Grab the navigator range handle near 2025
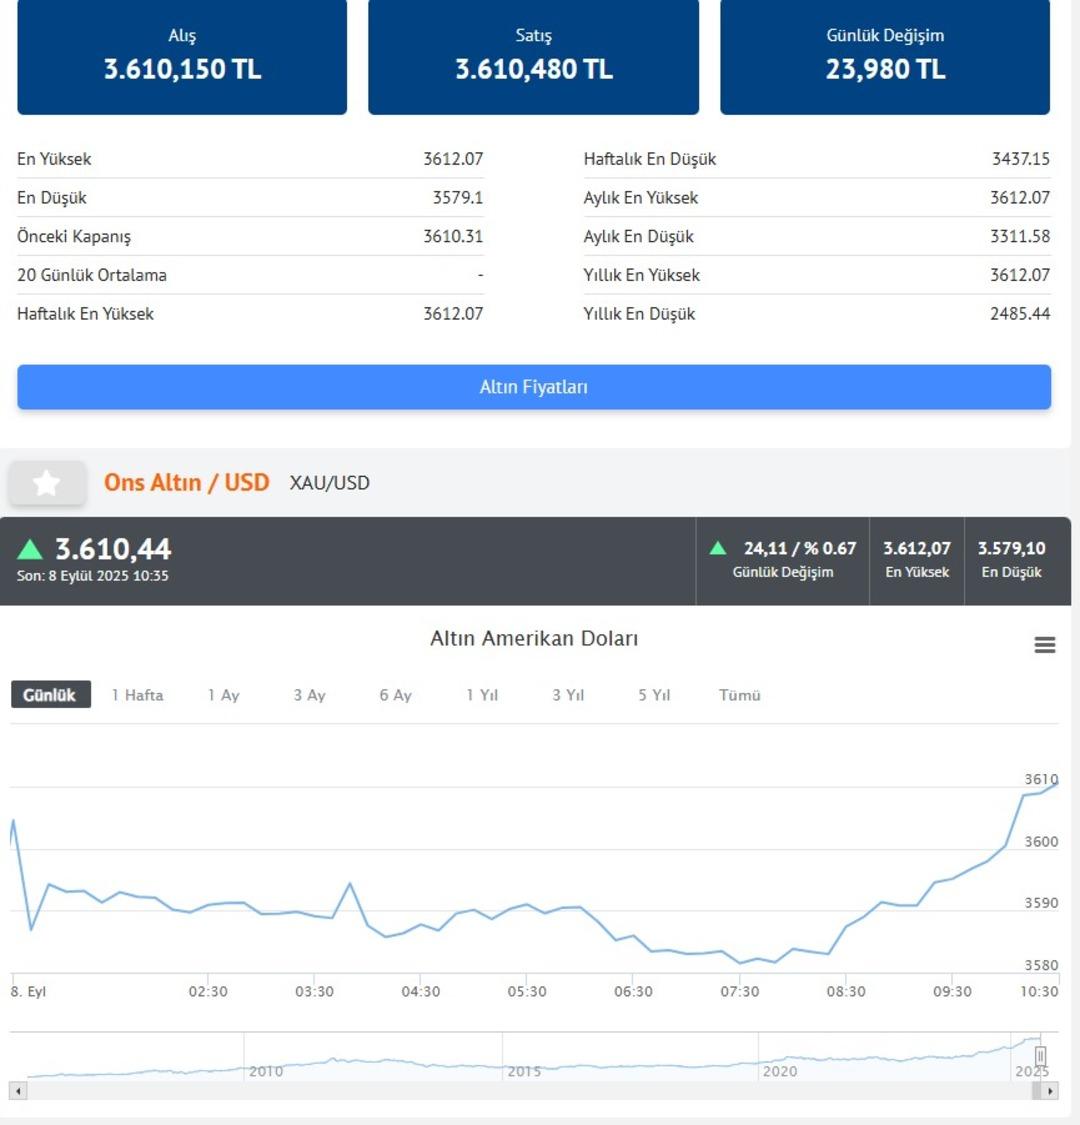Image resolution: width=1080 pixels, height=1125 pixels. tap(1040, 1055)
